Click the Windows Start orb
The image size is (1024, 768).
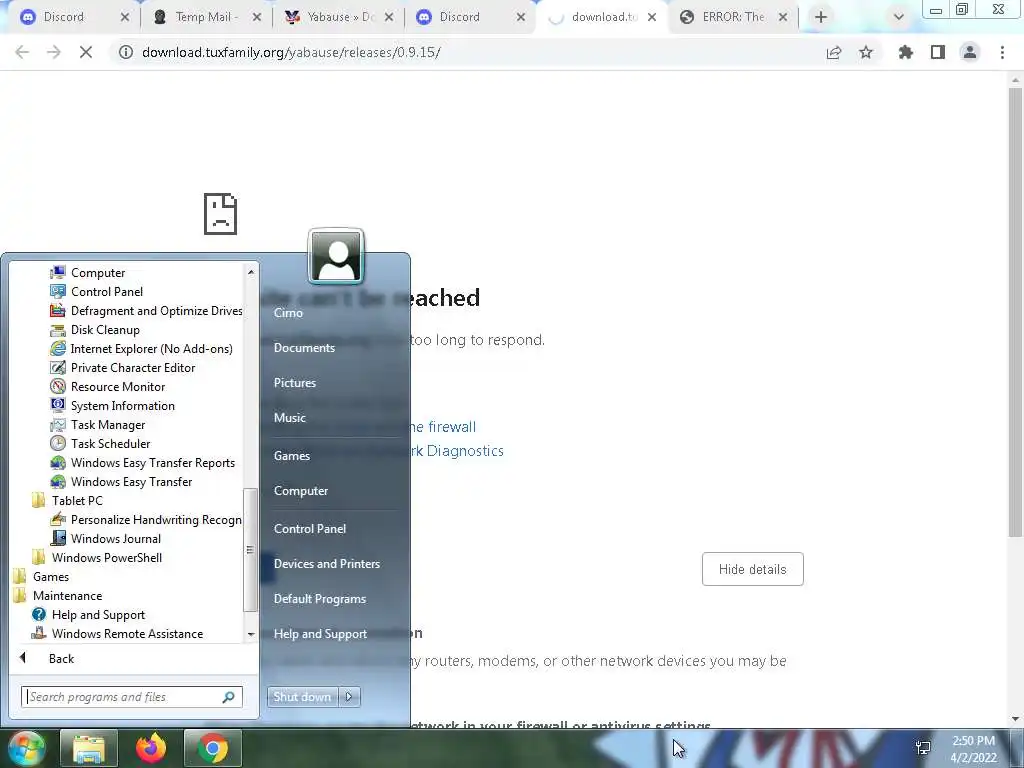tap(27, 748)
